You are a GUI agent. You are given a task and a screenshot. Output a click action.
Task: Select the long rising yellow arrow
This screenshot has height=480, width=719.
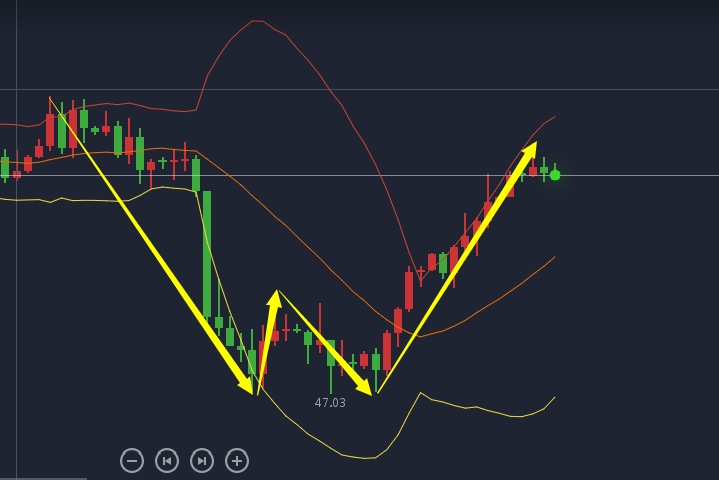pos(450,270)
